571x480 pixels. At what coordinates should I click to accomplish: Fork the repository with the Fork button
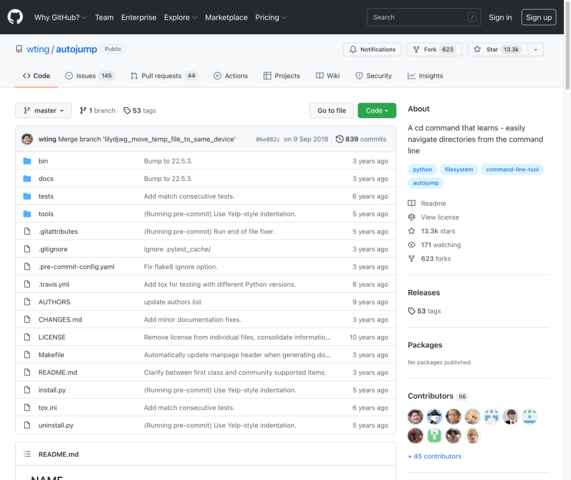point(434,50)
